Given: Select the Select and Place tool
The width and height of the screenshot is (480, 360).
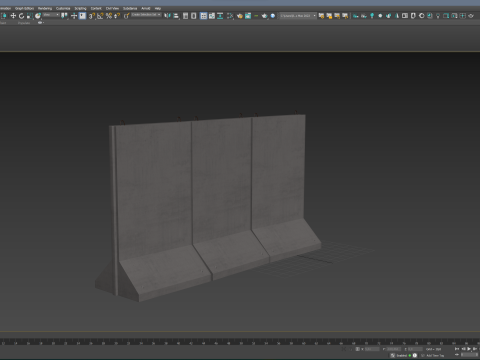Looking at the screenshot, I should [x=38, y=16].
